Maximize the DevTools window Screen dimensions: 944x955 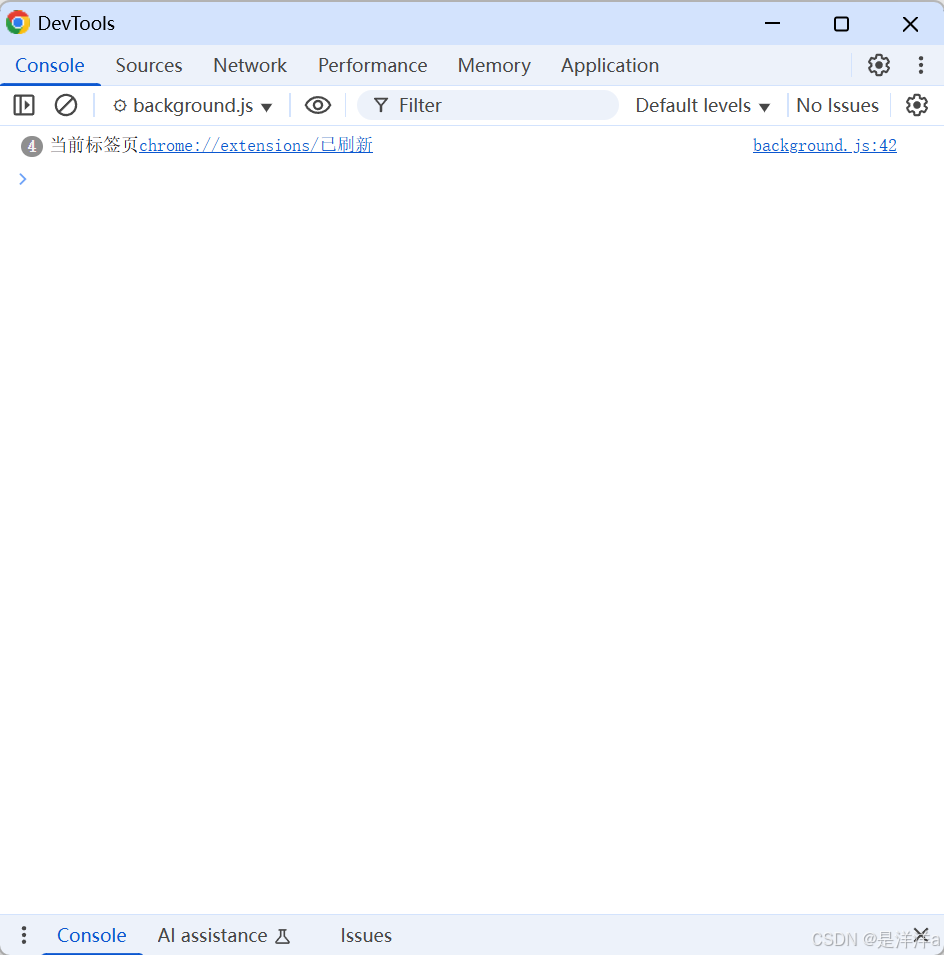[x=841, y=23]
